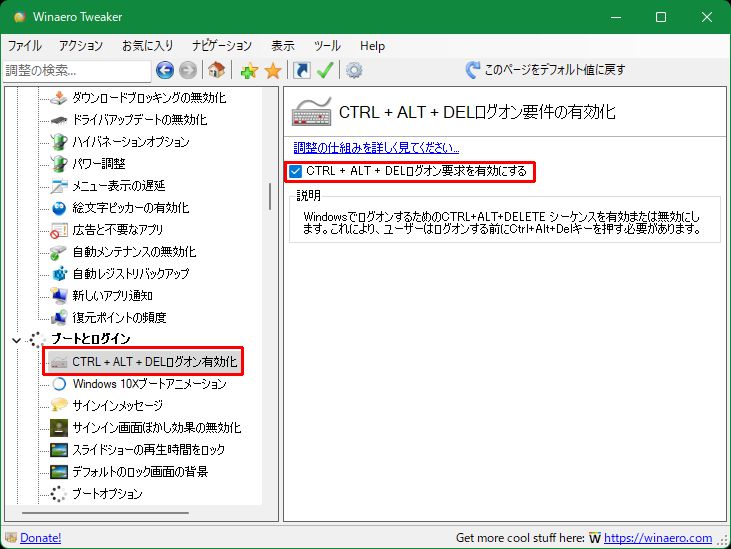Image resolution: width=731 pixels, height=549 pixels.
Task: Click icon for 広告と不要なアプリ
Action: click(x=59, y=230)
